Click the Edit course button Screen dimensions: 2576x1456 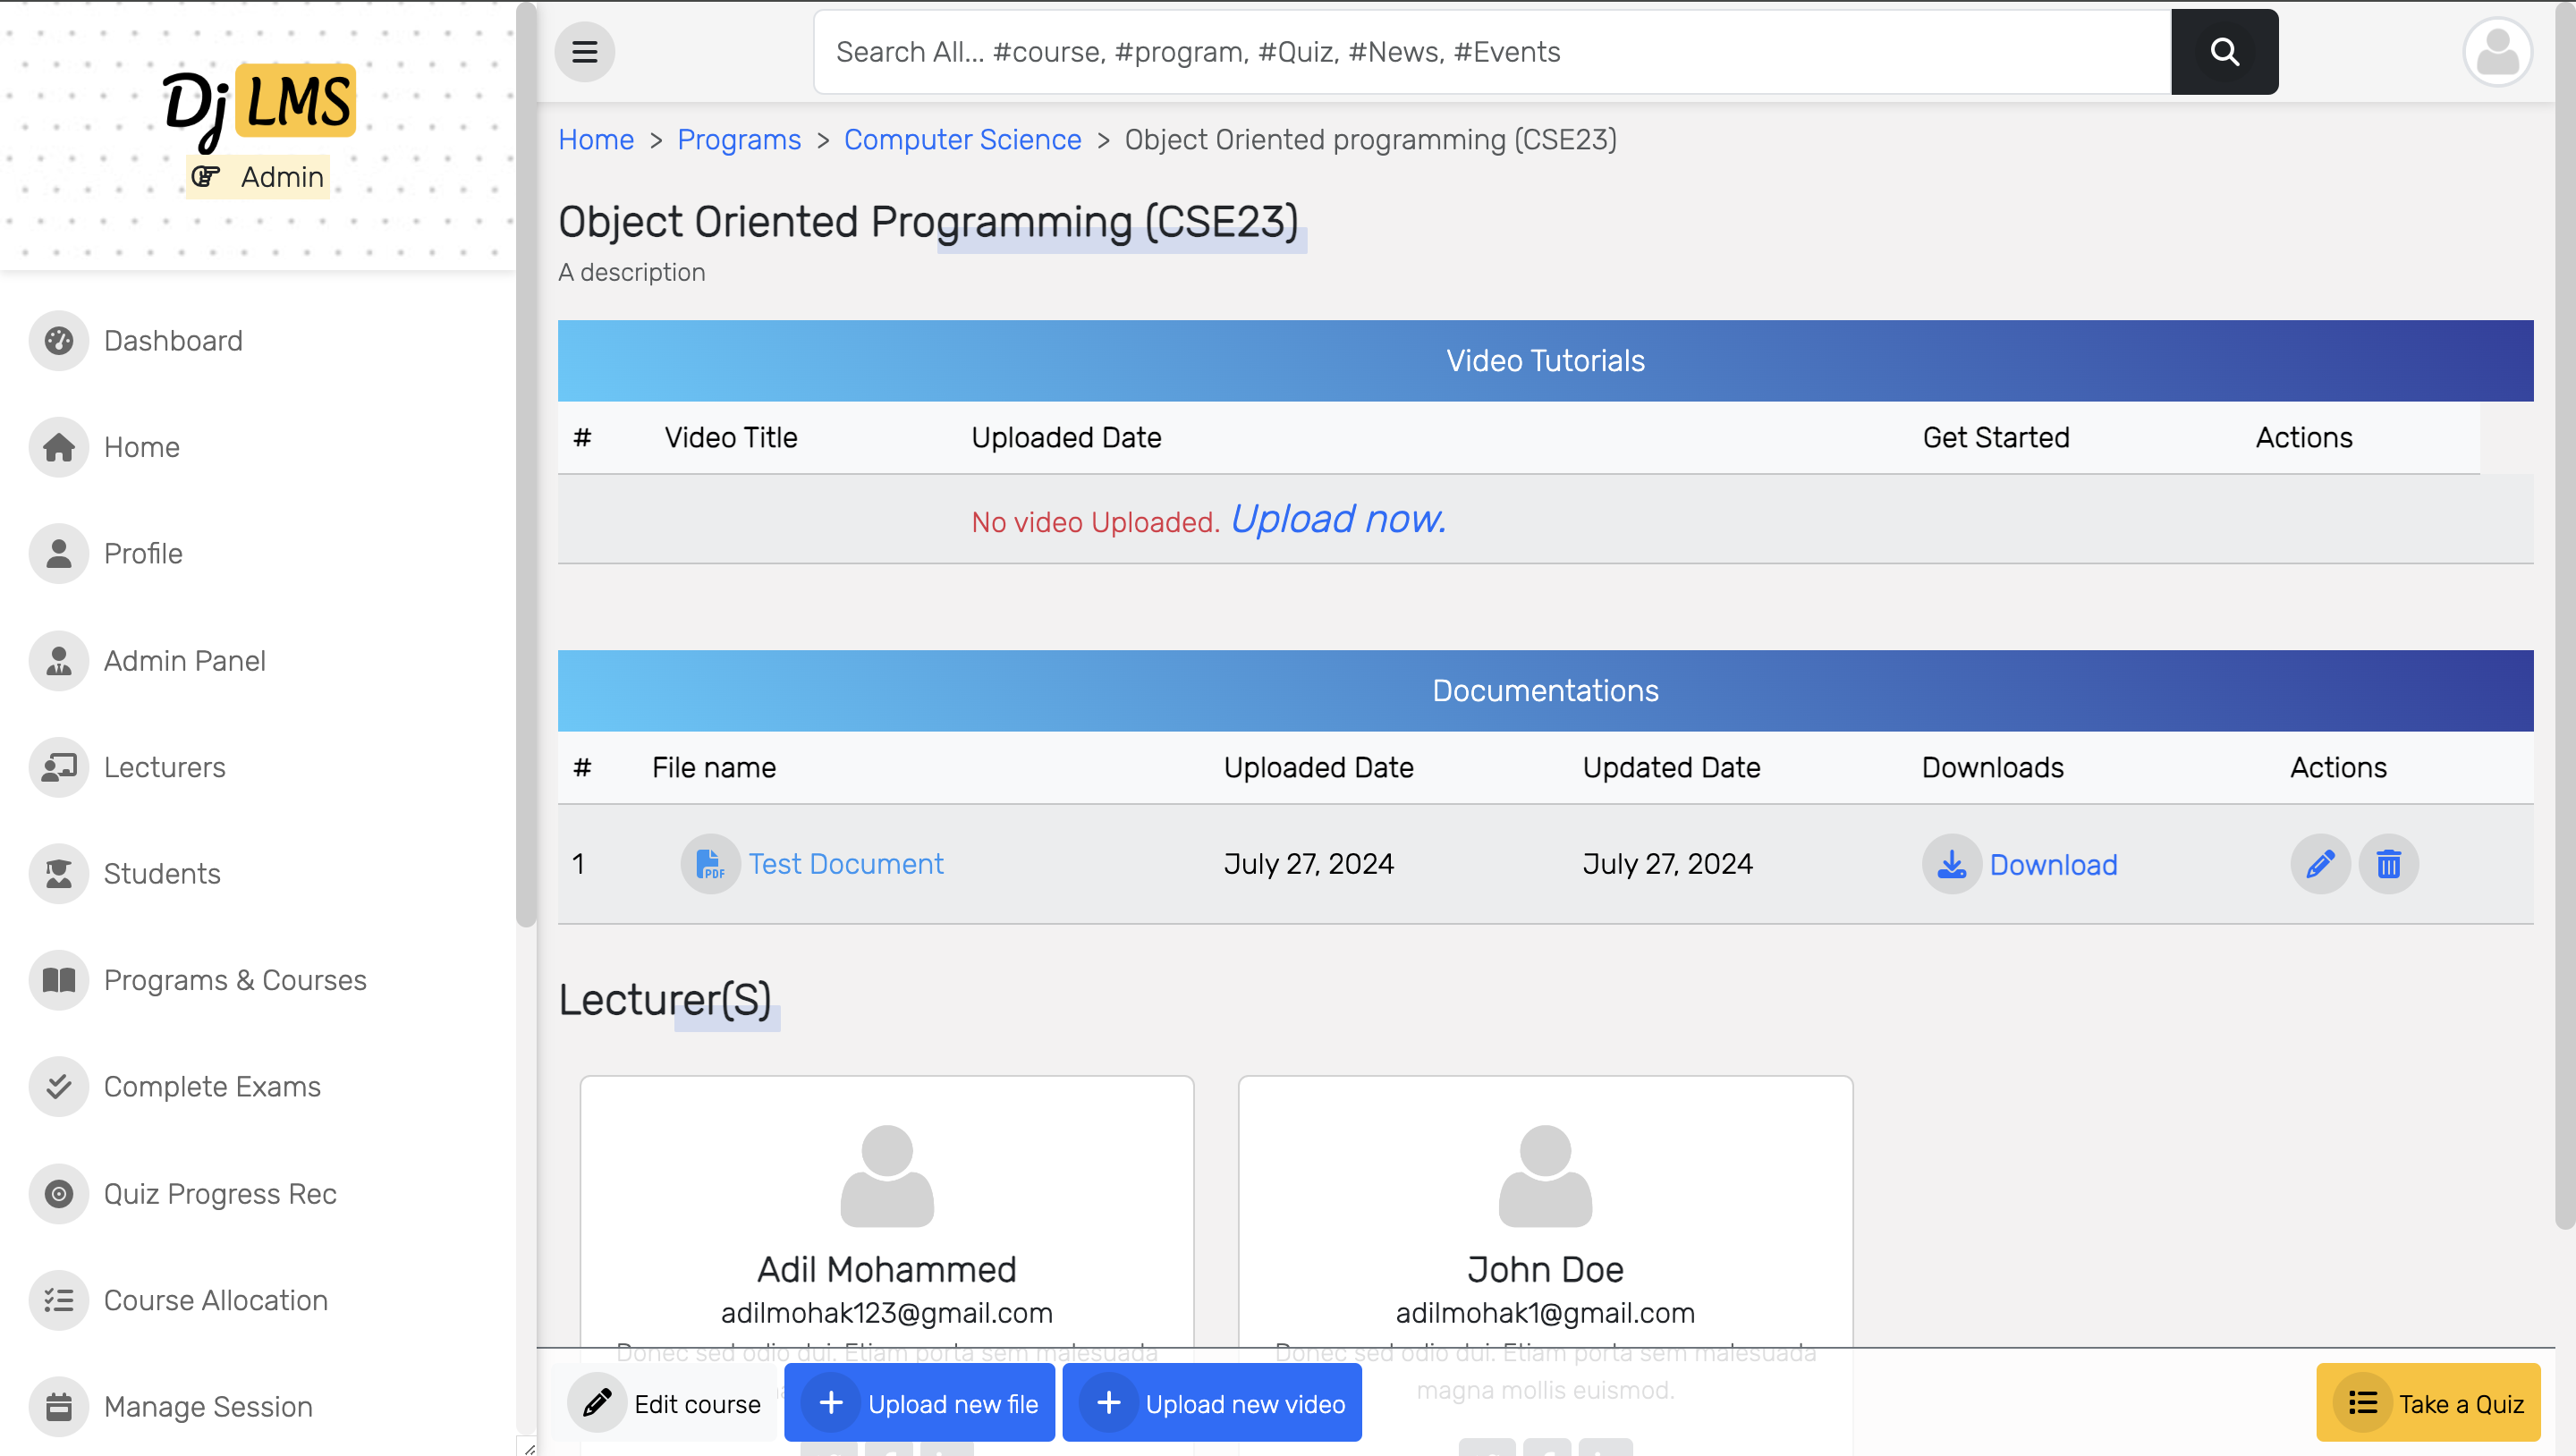pyautogui.click(x=665, y=1403)
